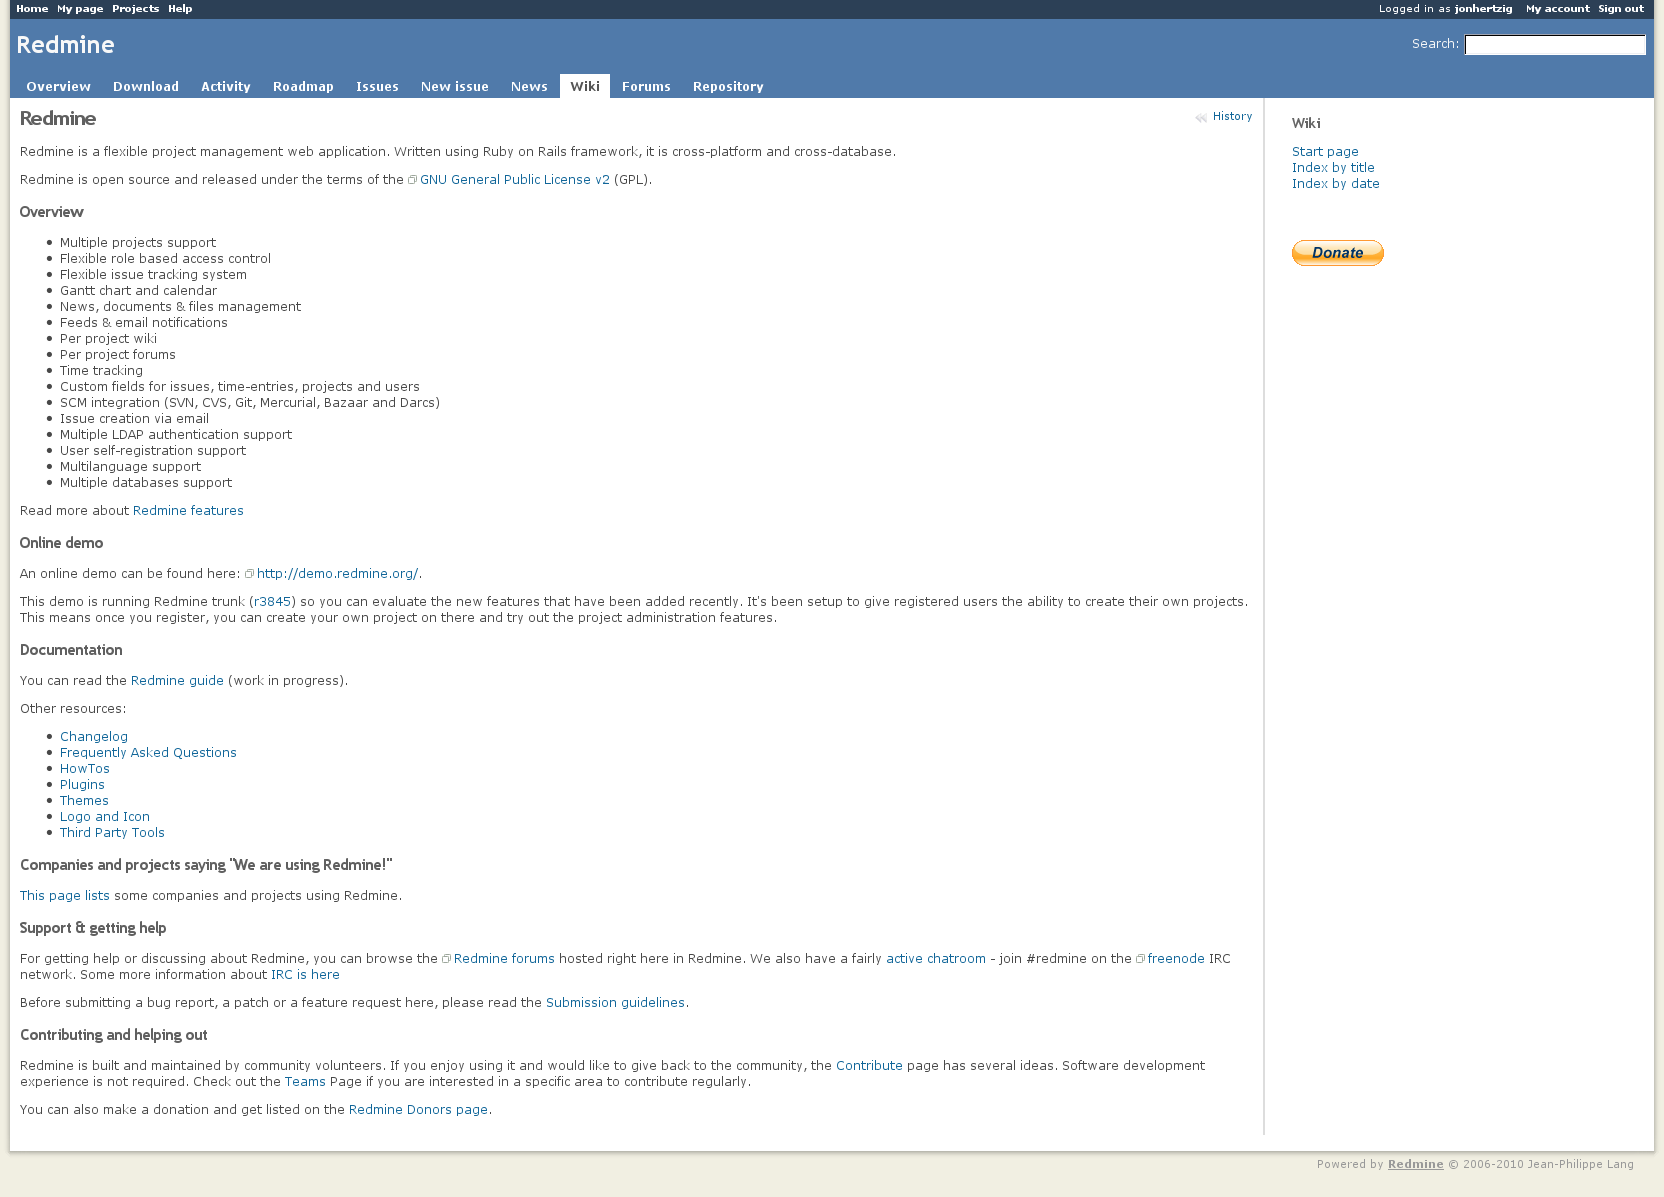
Task: Open the Forums tab
Action: tap(646, 87)
